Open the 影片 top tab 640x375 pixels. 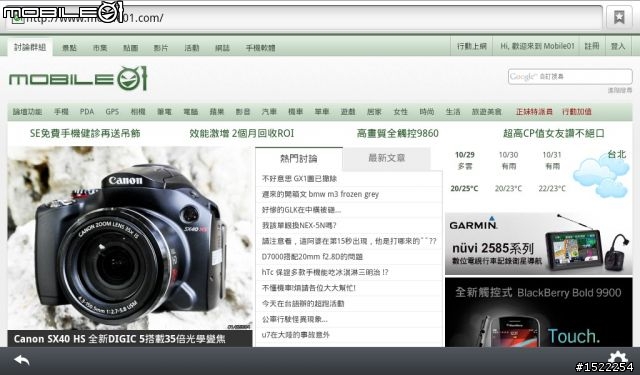click(161, 48)
